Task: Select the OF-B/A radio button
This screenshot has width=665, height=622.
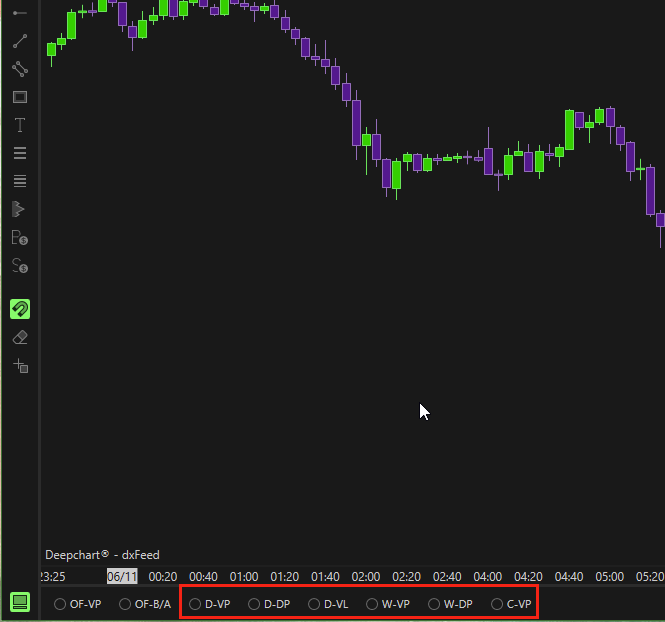Action: coord(125,604)
